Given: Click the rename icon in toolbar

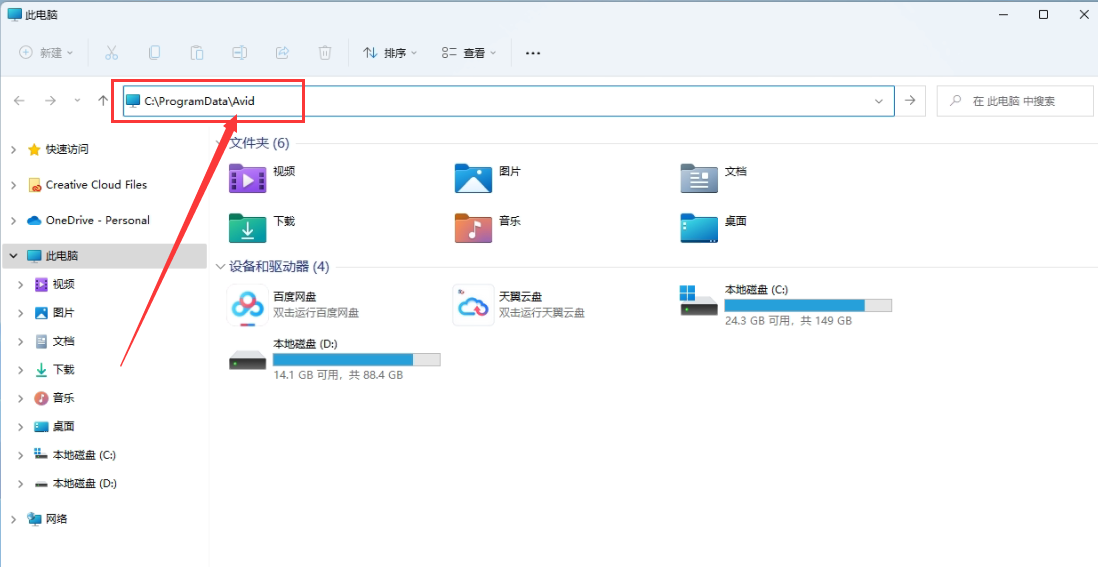Looking at the screenshot, I should [x=240, y=52].
